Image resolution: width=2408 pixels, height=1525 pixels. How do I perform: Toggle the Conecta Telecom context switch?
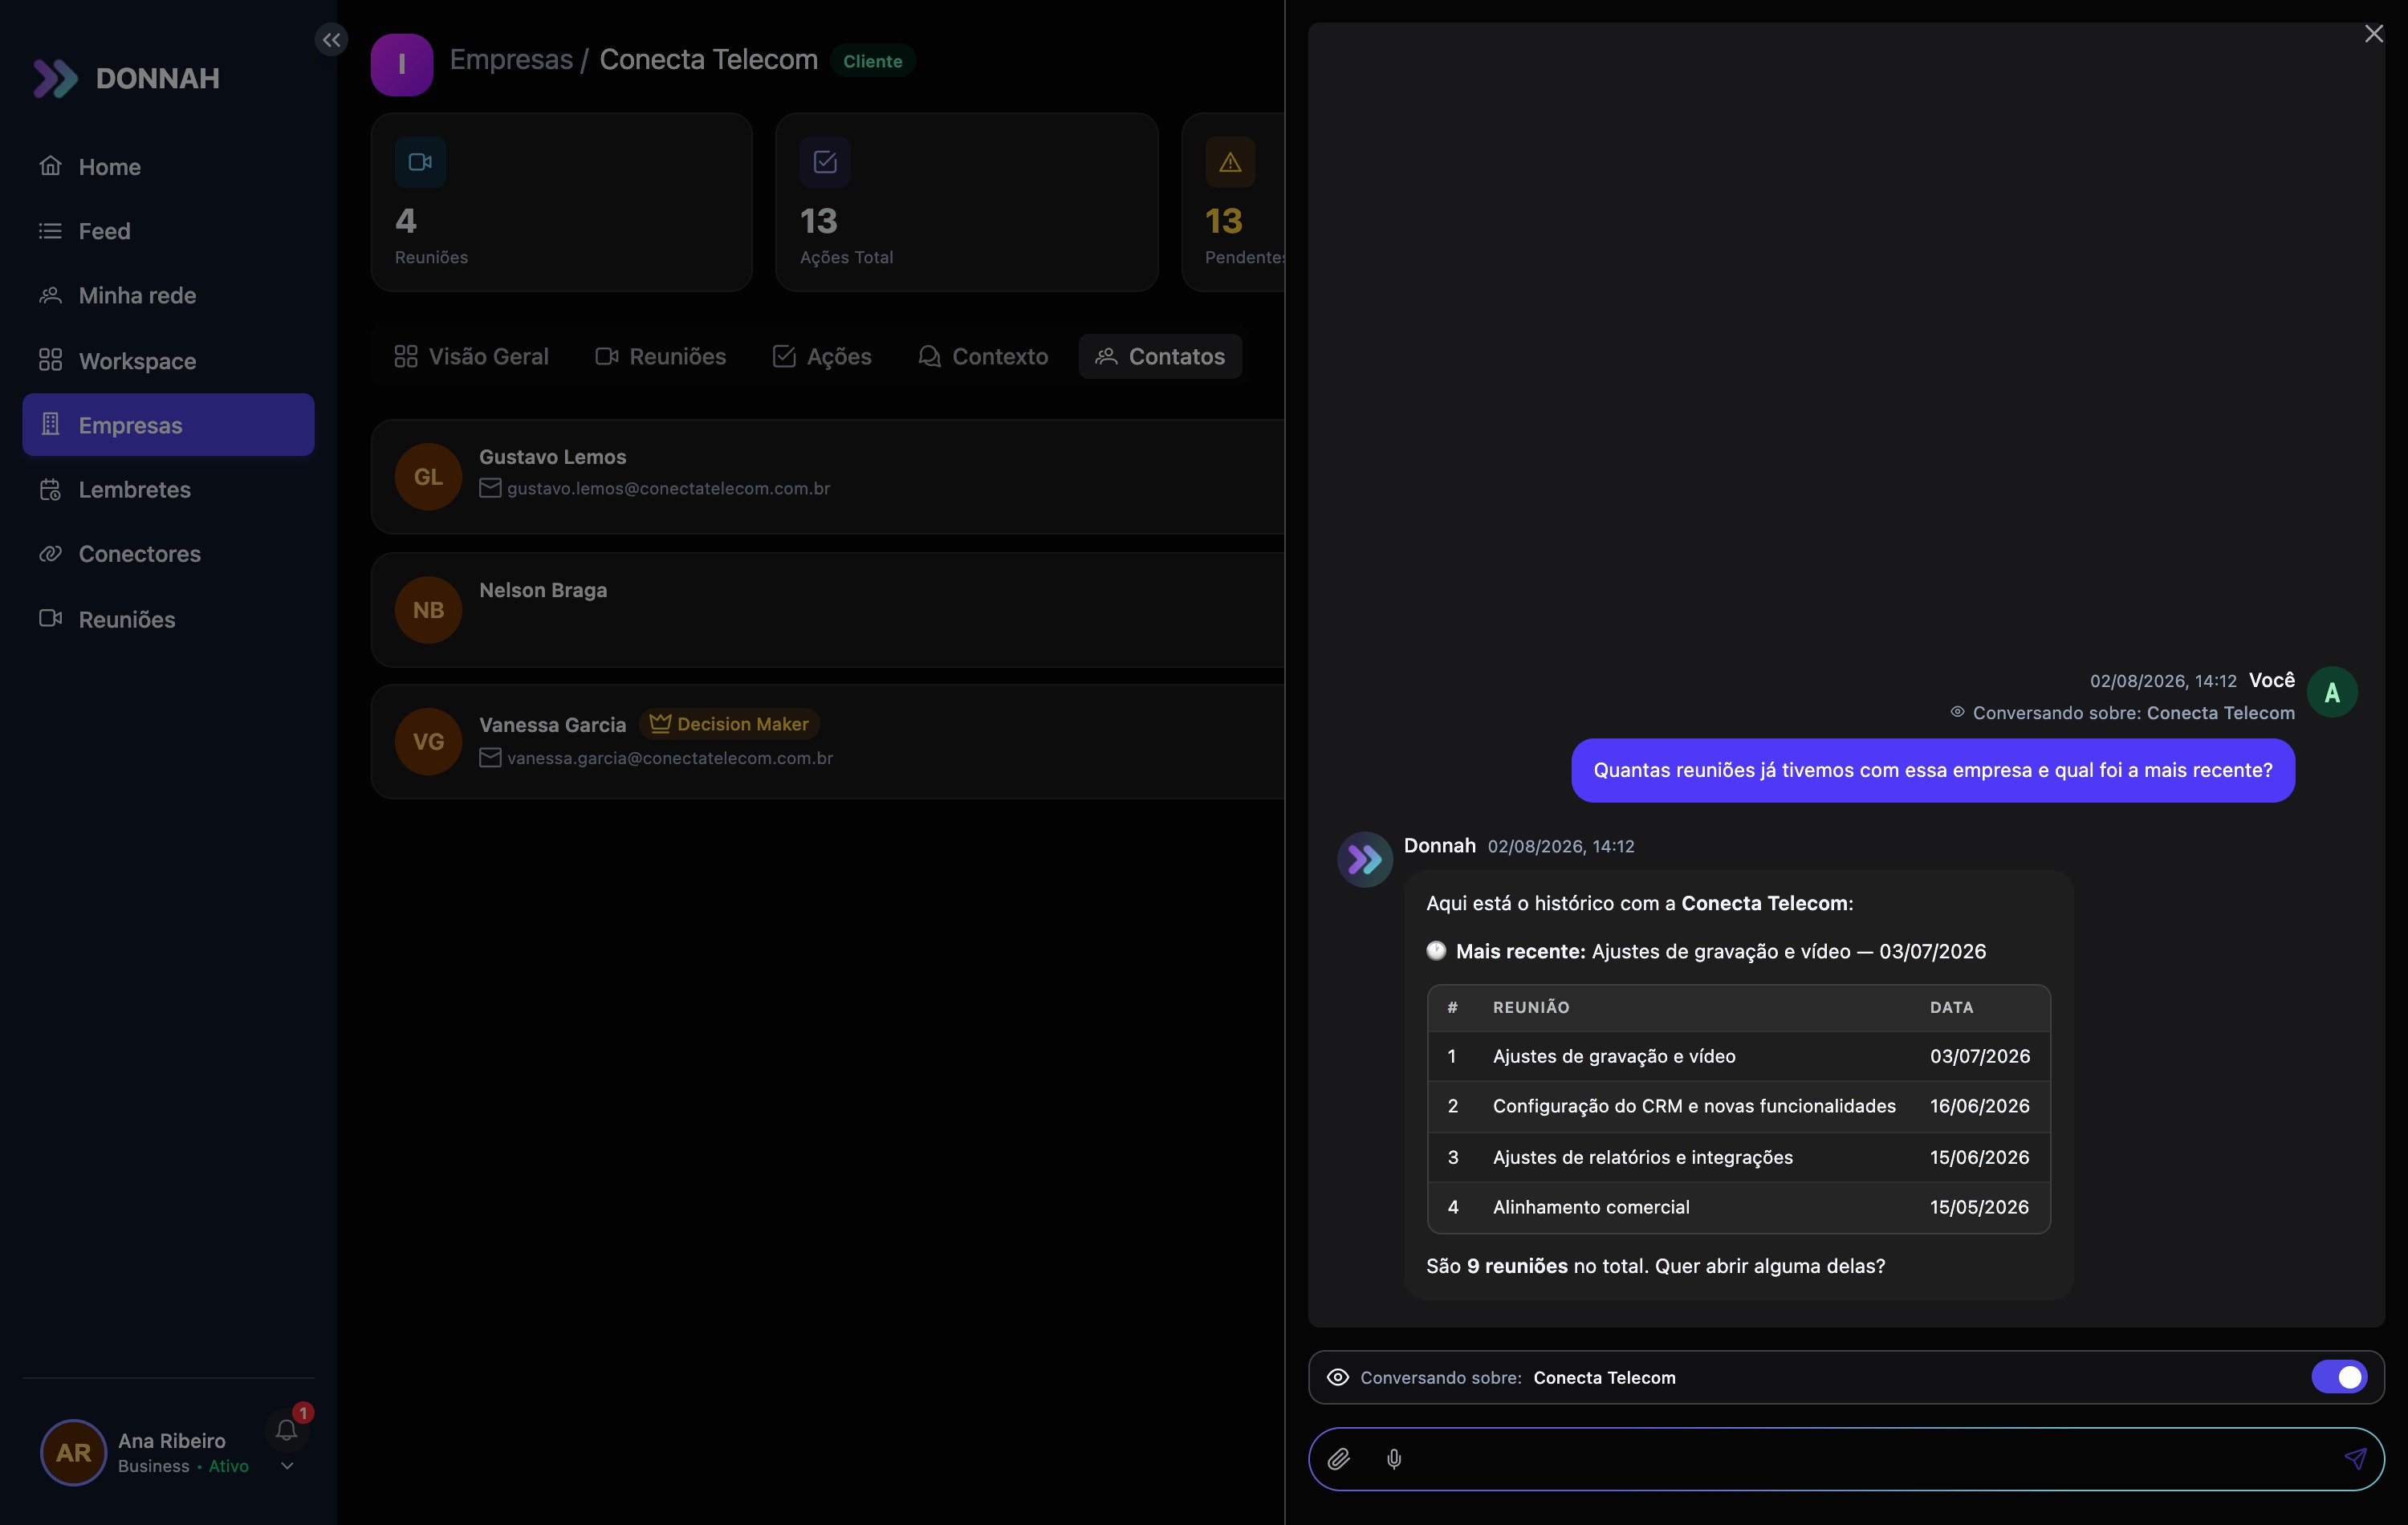[x=2339, y=1378]
